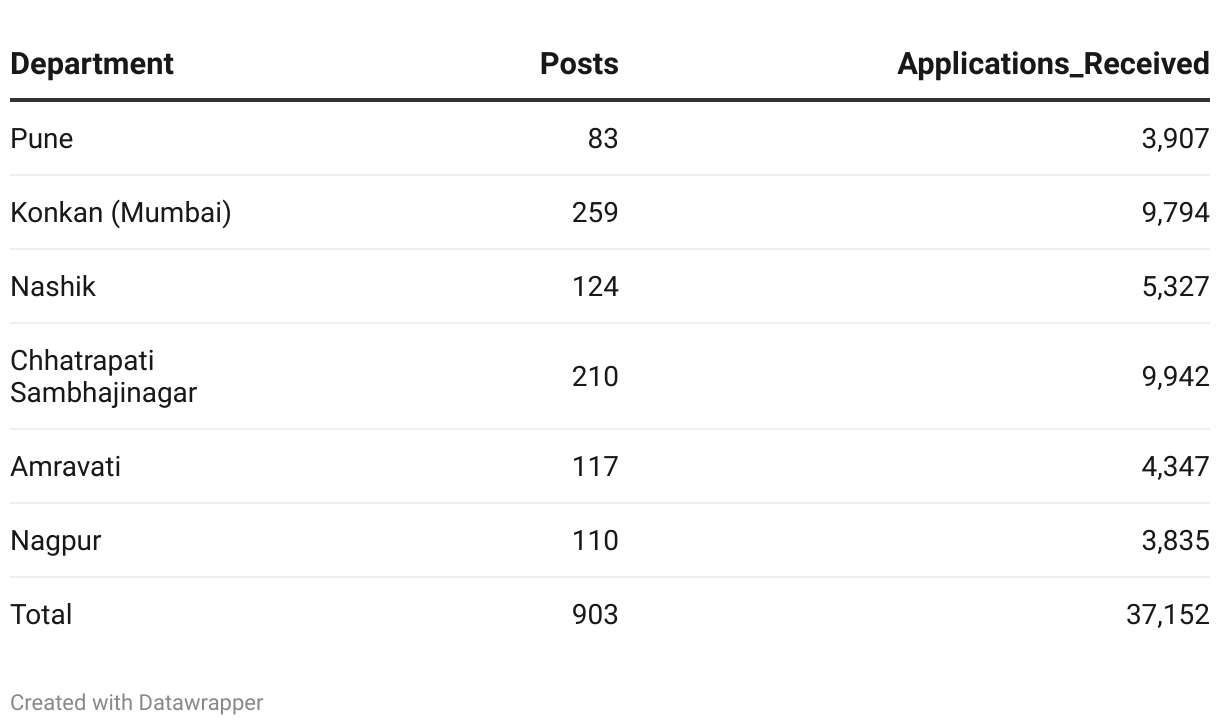
Task: Select applications value 9,942
Action: pyautogui.click(x=1175, y=376)
